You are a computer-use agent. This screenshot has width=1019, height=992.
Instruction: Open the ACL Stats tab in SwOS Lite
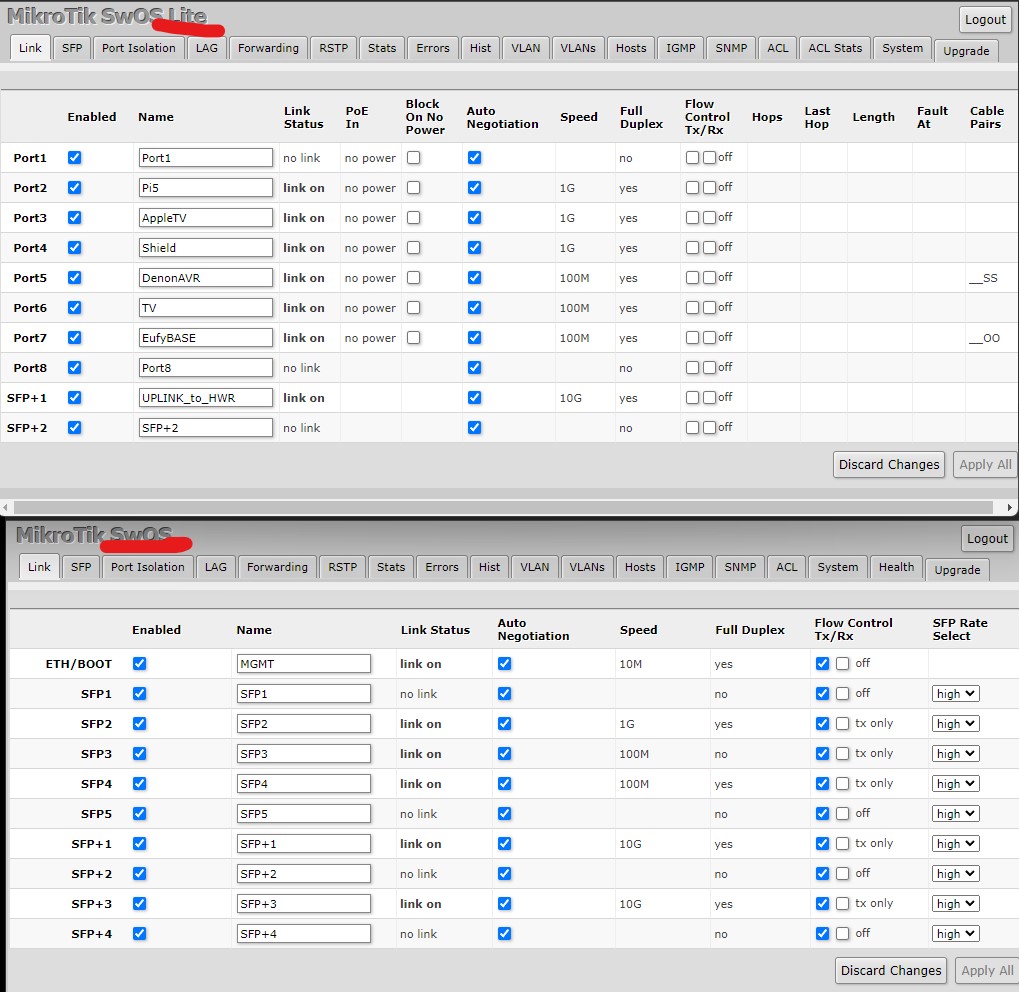tap(835, 48)
